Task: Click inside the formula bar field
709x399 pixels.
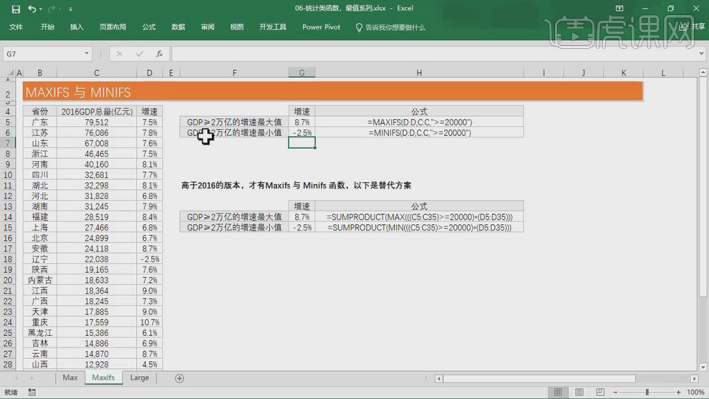Action: [434, 54]
